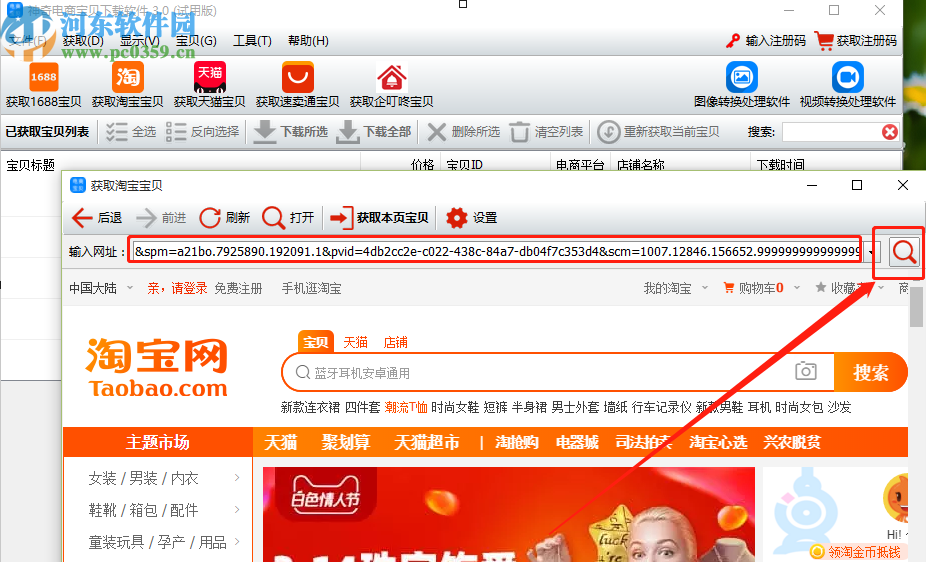Click 潮流T恤 hot search link

406,407
